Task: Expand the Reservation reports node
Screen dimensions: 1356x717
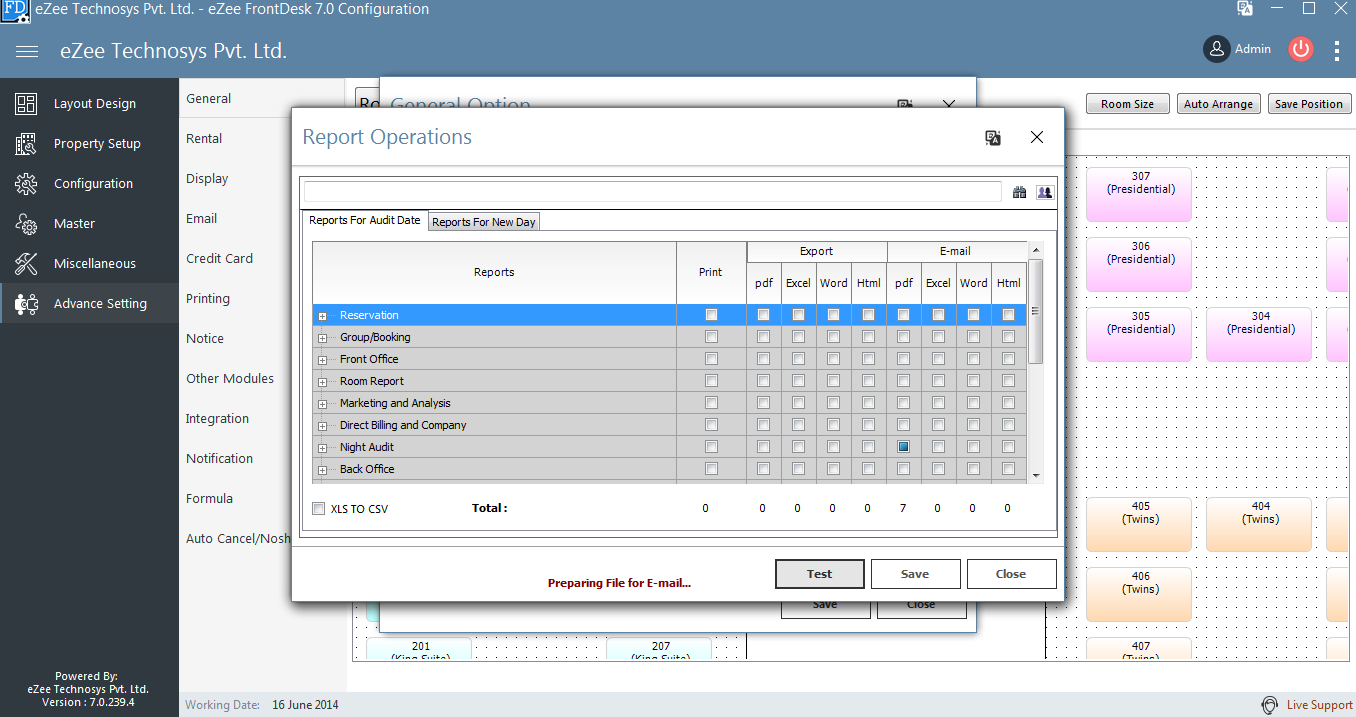Action: tap(323, 316)
